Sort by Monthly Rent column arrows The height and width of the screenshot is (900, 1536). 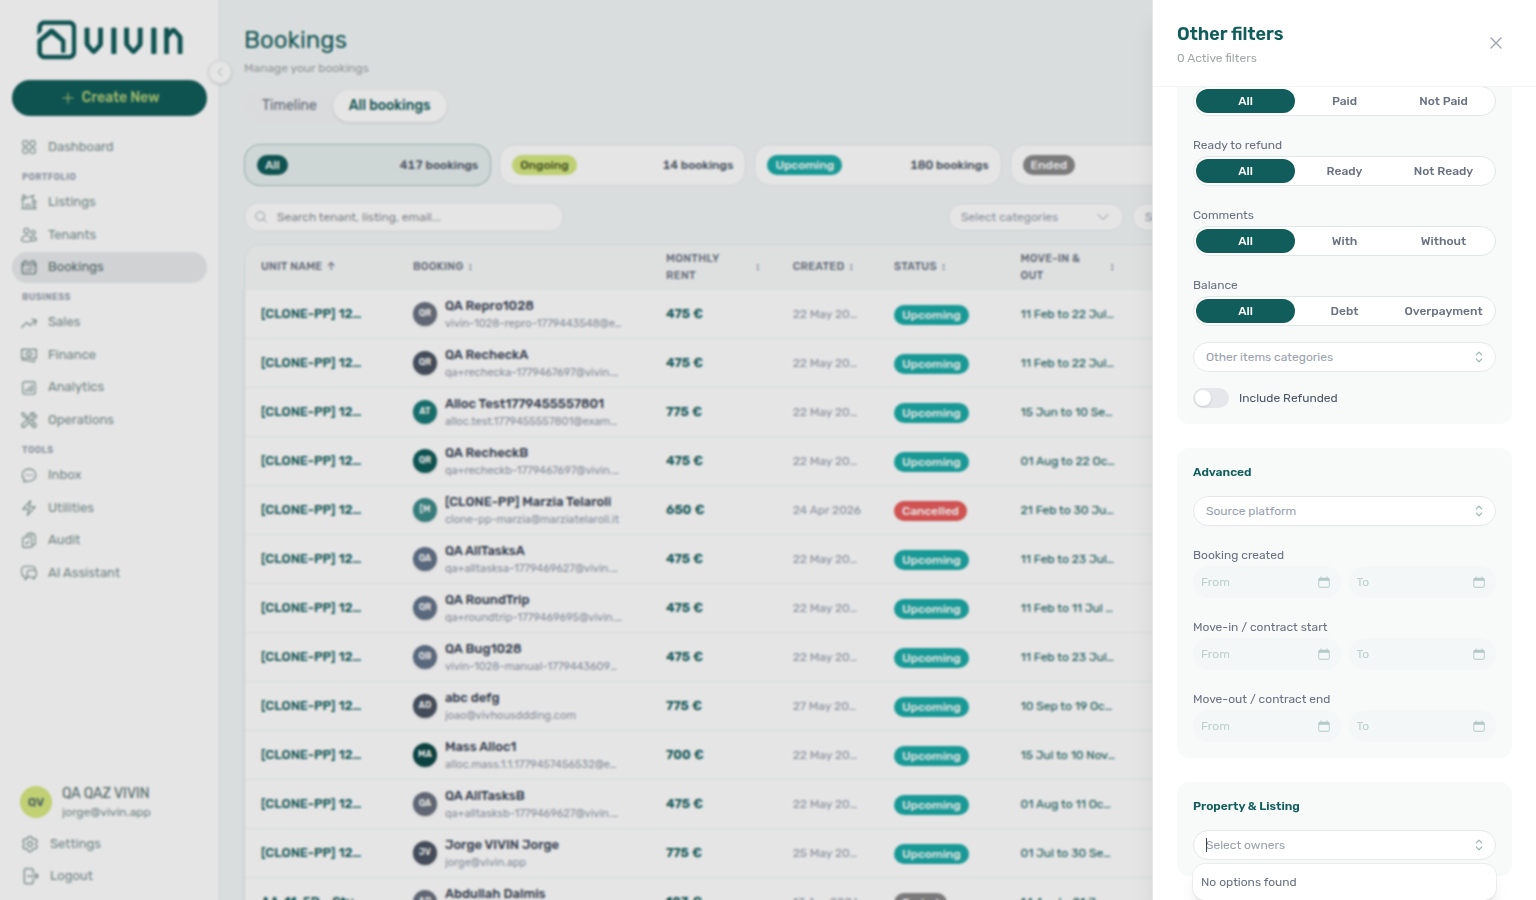[758, 267]
